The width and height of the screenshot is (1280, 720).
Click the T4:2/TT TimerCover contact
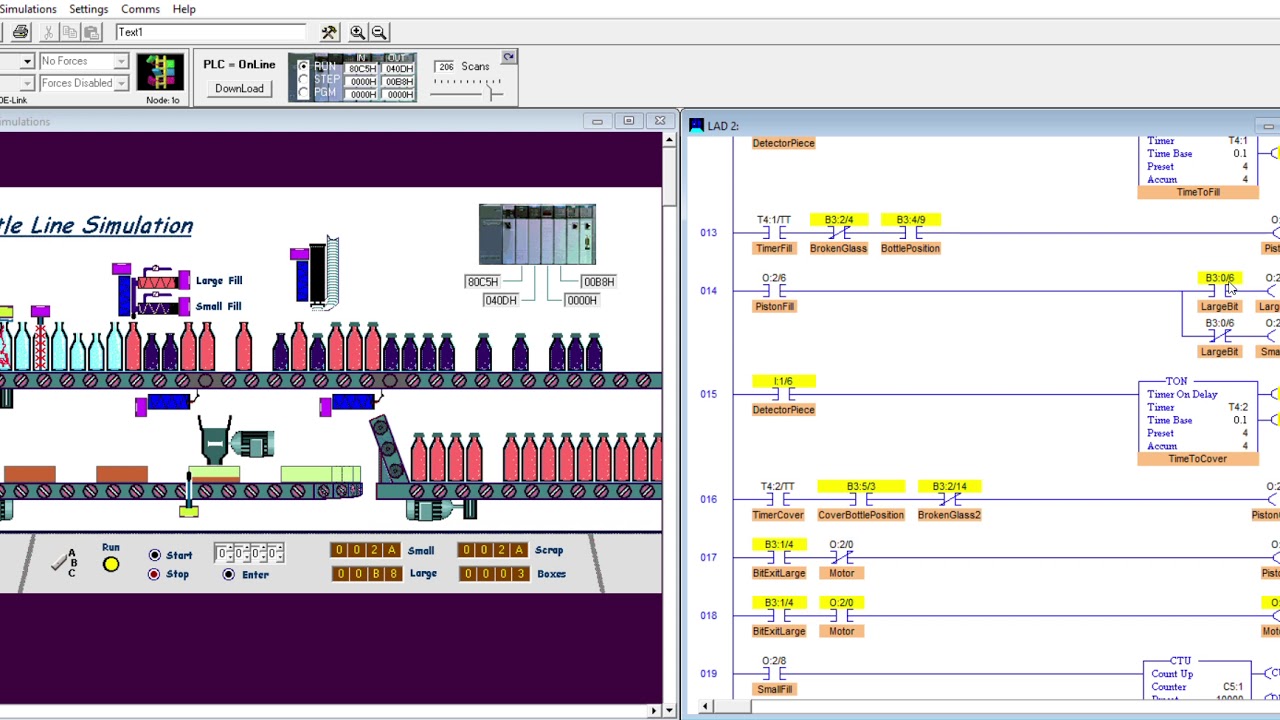(778, 500)
